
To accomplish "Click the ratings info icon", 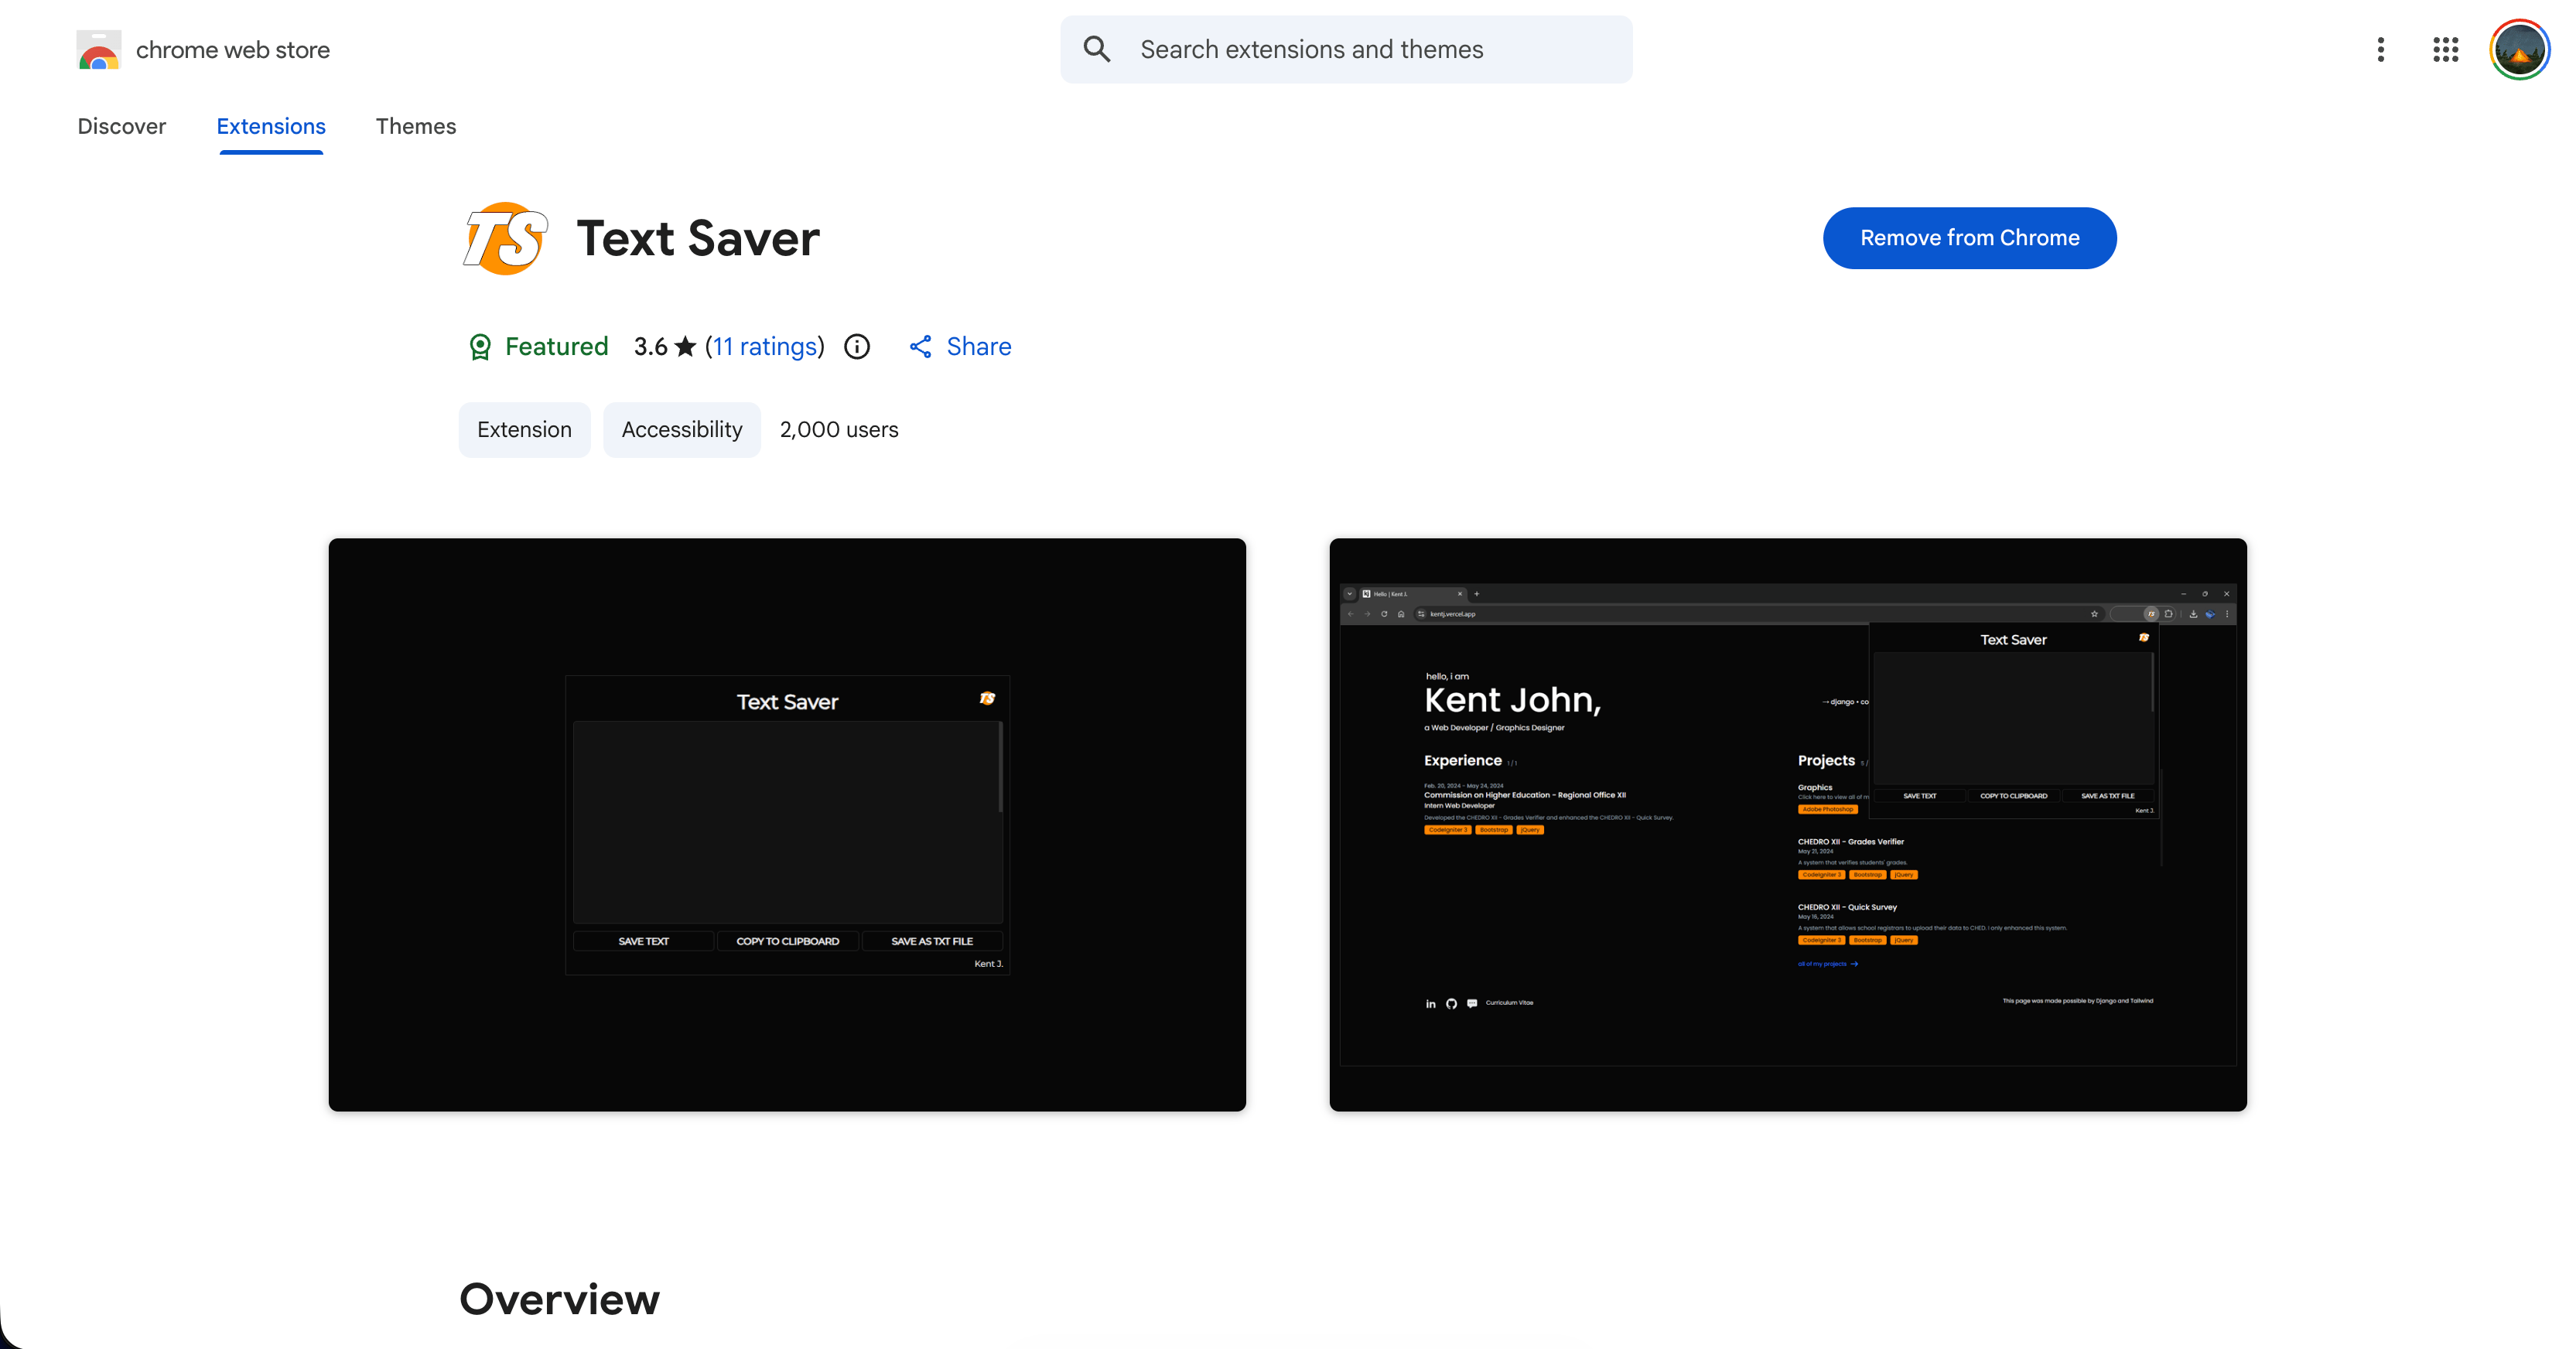I will point(857,346).
